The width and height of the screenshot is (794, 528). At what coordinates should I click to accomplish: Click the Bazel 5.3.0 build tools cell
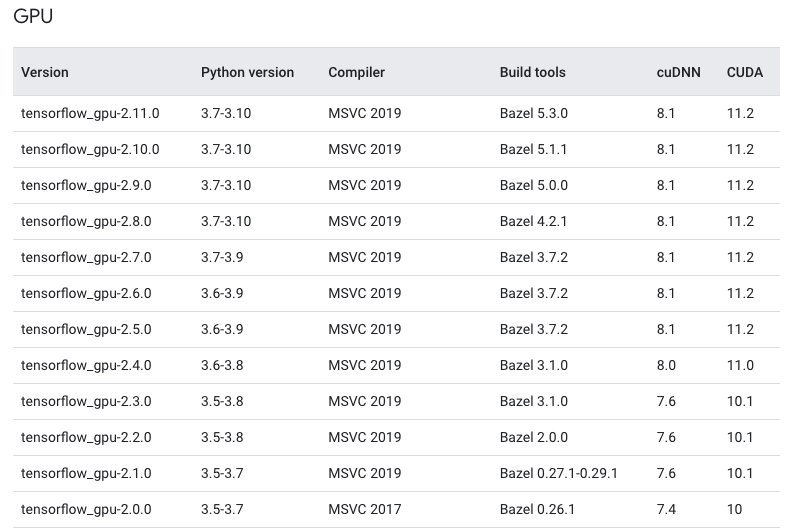tap(533, 114)
